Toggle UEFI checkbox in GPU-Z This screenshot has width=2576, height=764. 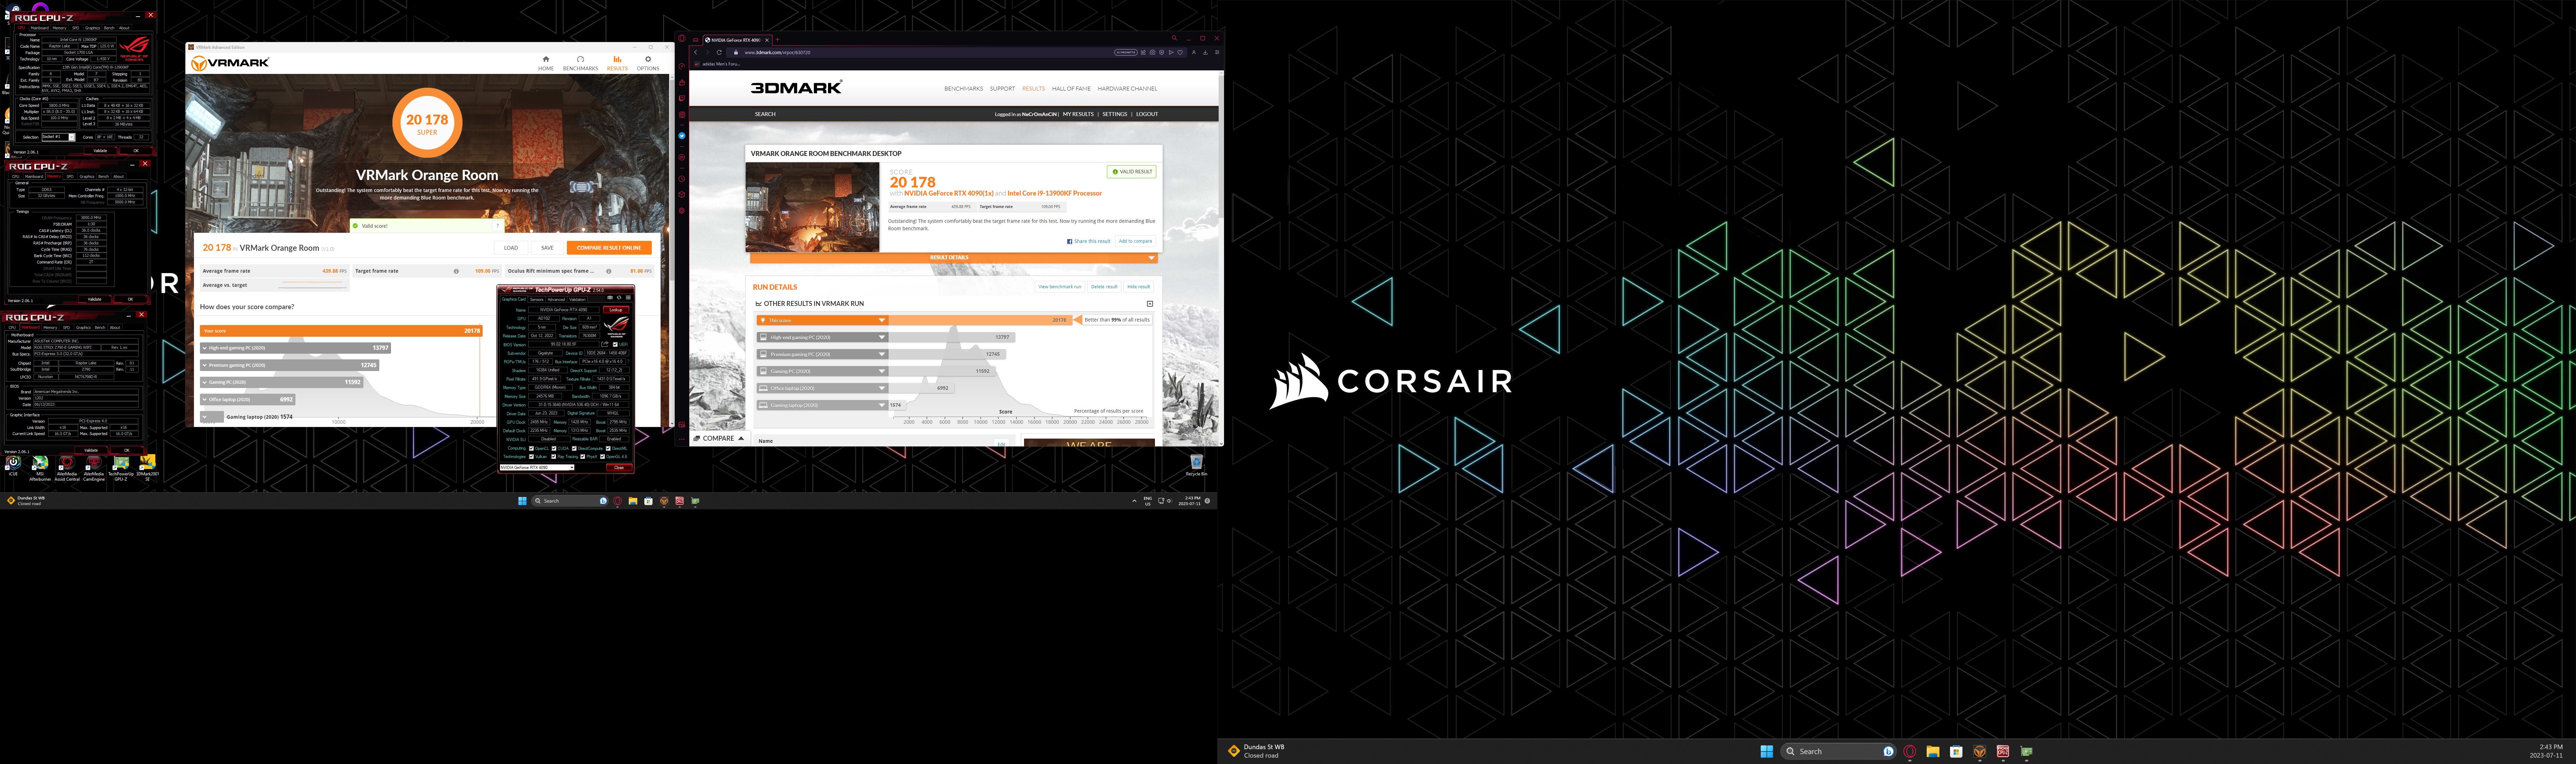click(x=615, y=344)
